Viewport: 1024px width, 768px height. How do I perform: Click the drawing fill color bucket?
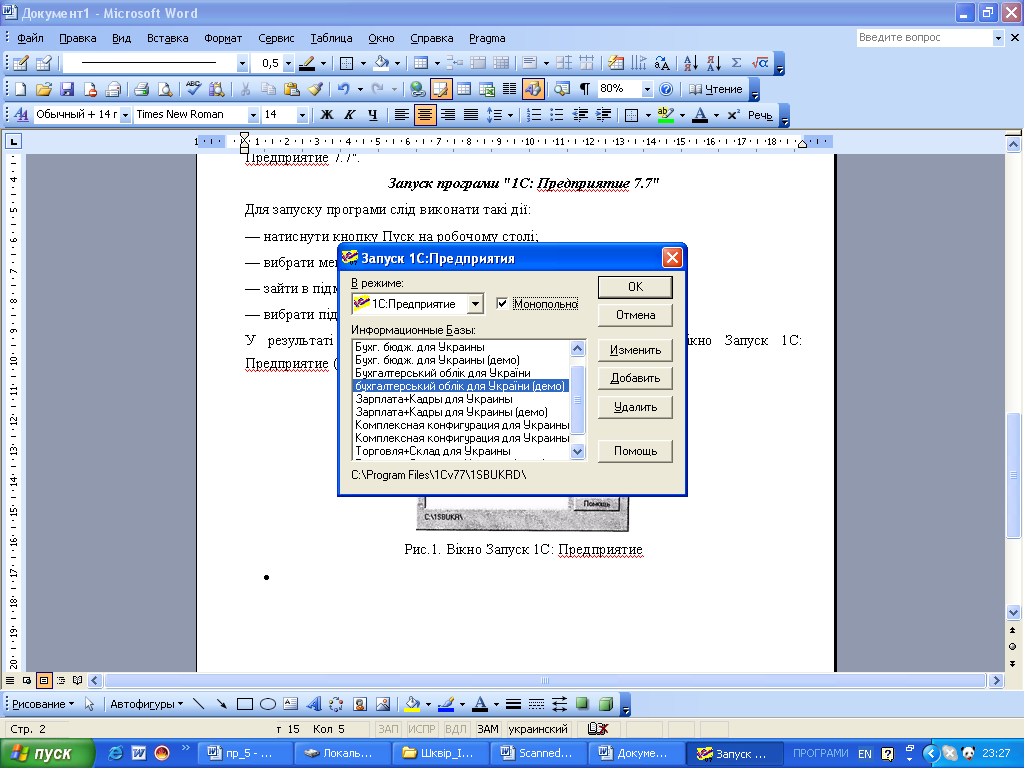tap(412, 704)
